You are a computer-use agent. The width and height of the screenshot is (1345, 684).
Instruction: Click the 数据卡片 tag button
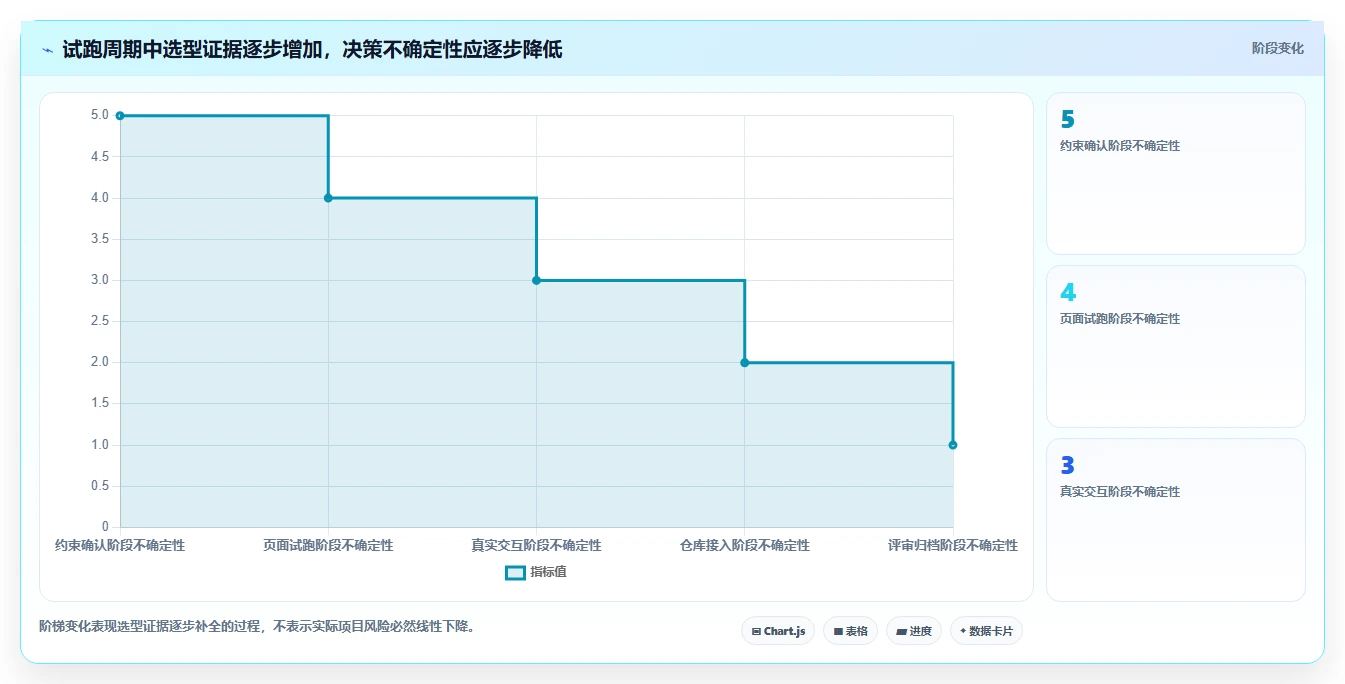pos(986,631)
